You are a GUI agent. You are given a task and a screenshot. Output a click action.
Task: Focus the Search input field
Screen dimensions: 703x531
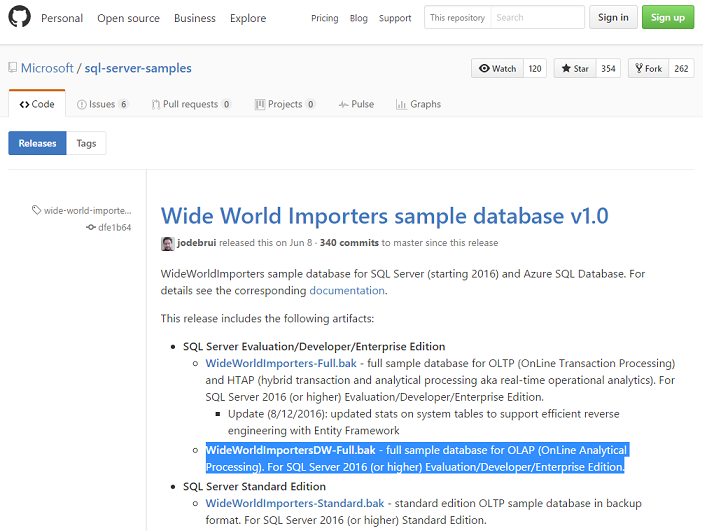[x=538, y=17]
